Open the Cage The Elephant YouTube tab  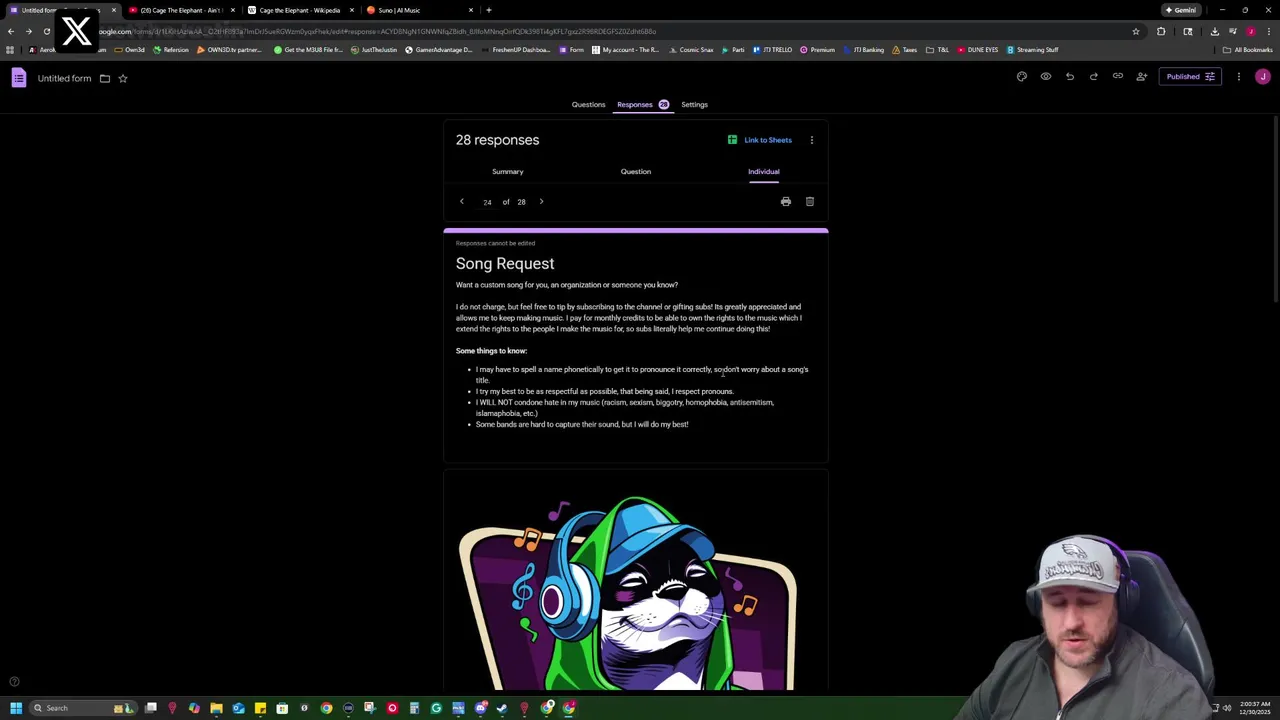point(181,10)
